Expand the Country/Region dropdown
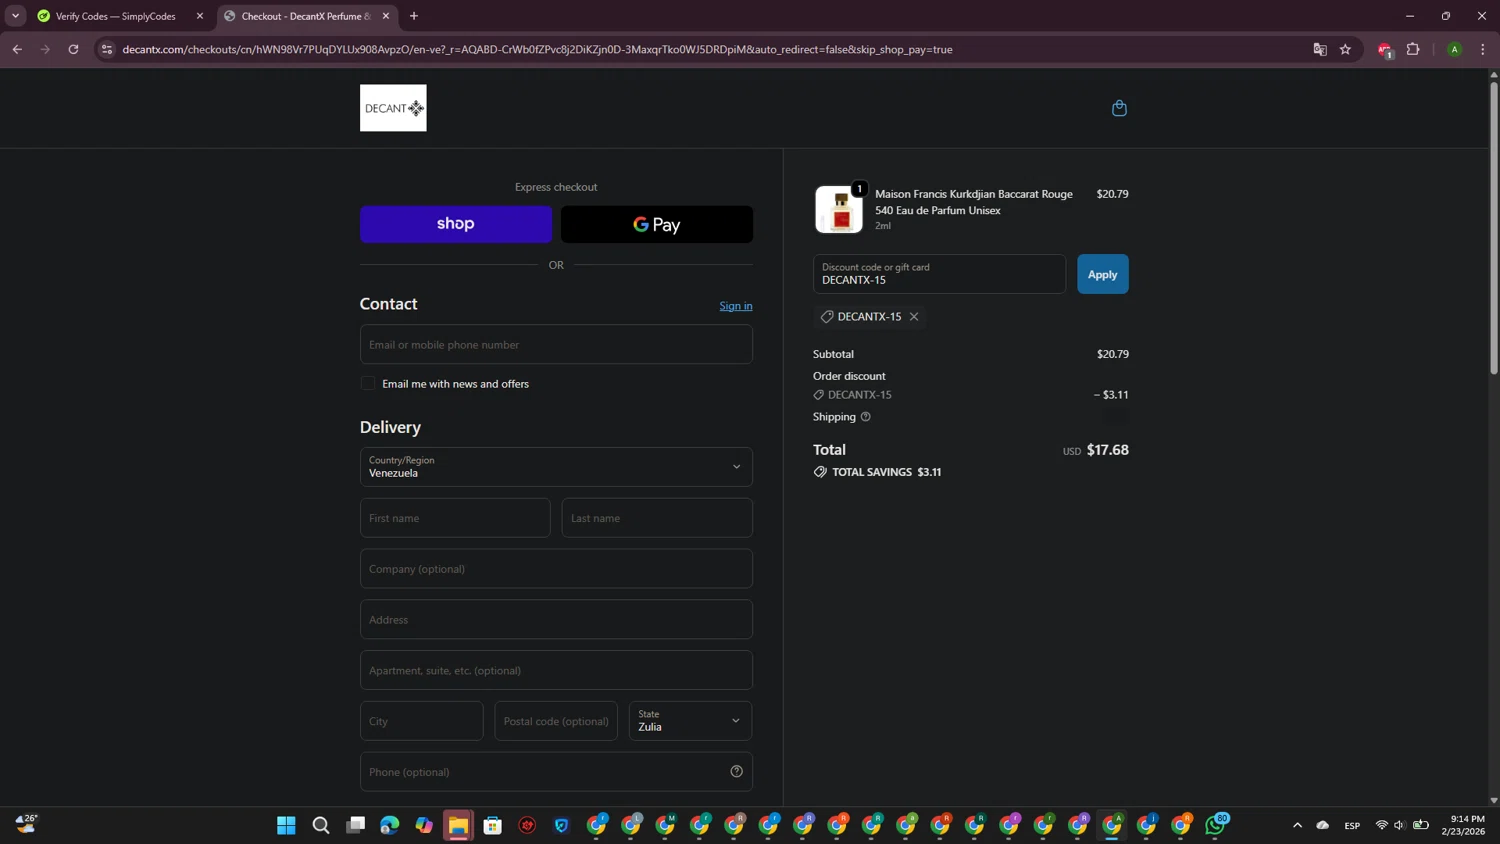The width and height of the screenshot is (1500, 844). [x=556, y=467]
